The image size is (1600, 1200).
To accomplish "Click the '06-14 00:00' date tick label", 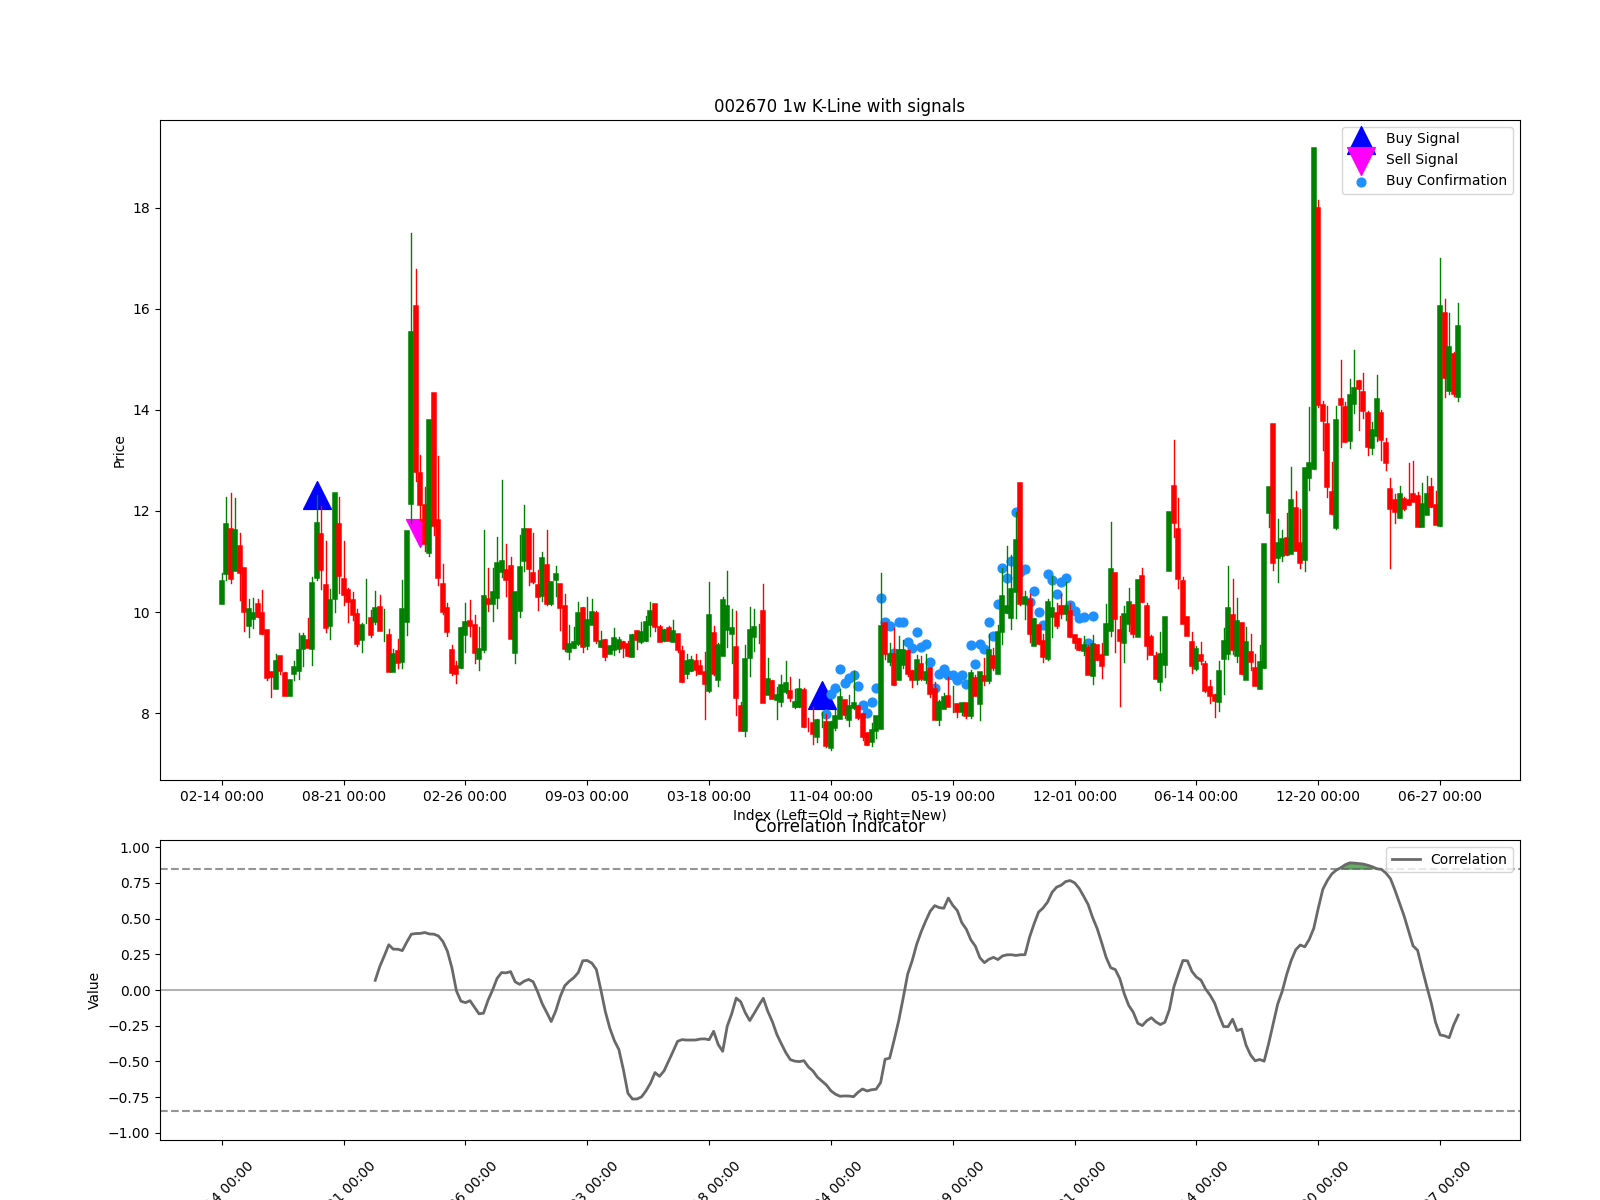I will pyautogui.click(x=1196, y=797).
